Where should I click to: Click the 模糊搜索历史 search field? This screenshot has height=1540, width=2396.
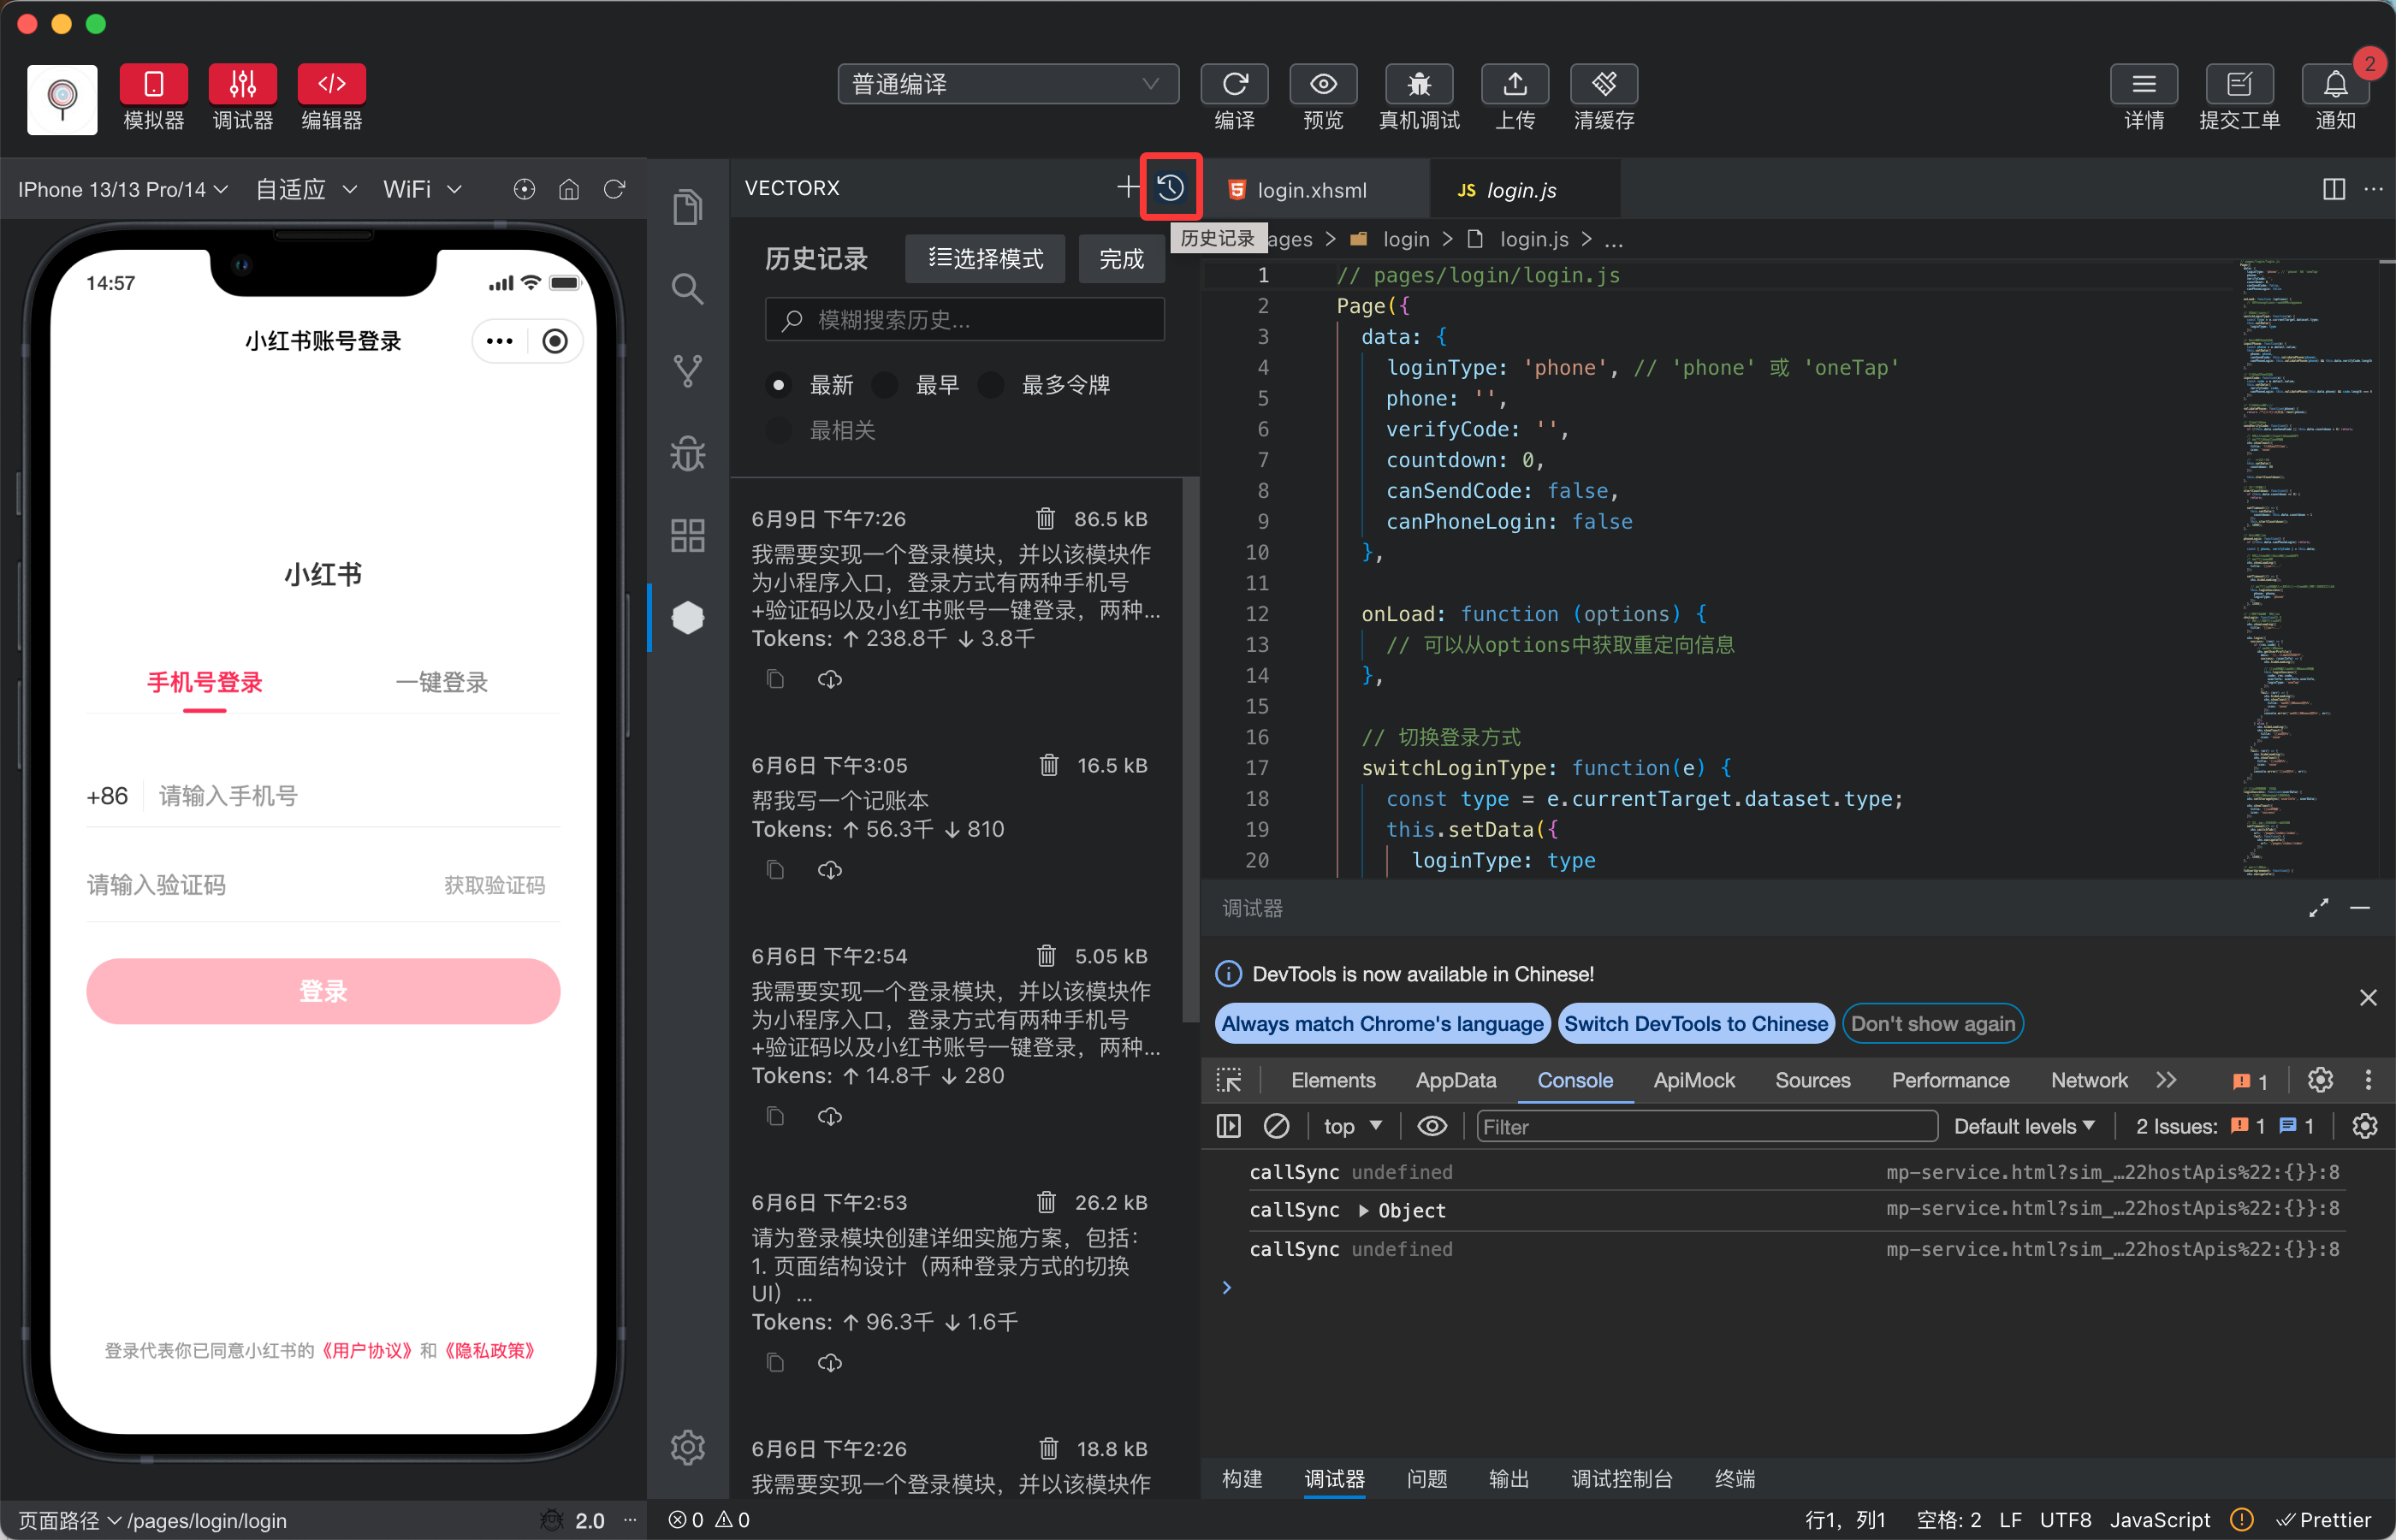click(965, 320)
